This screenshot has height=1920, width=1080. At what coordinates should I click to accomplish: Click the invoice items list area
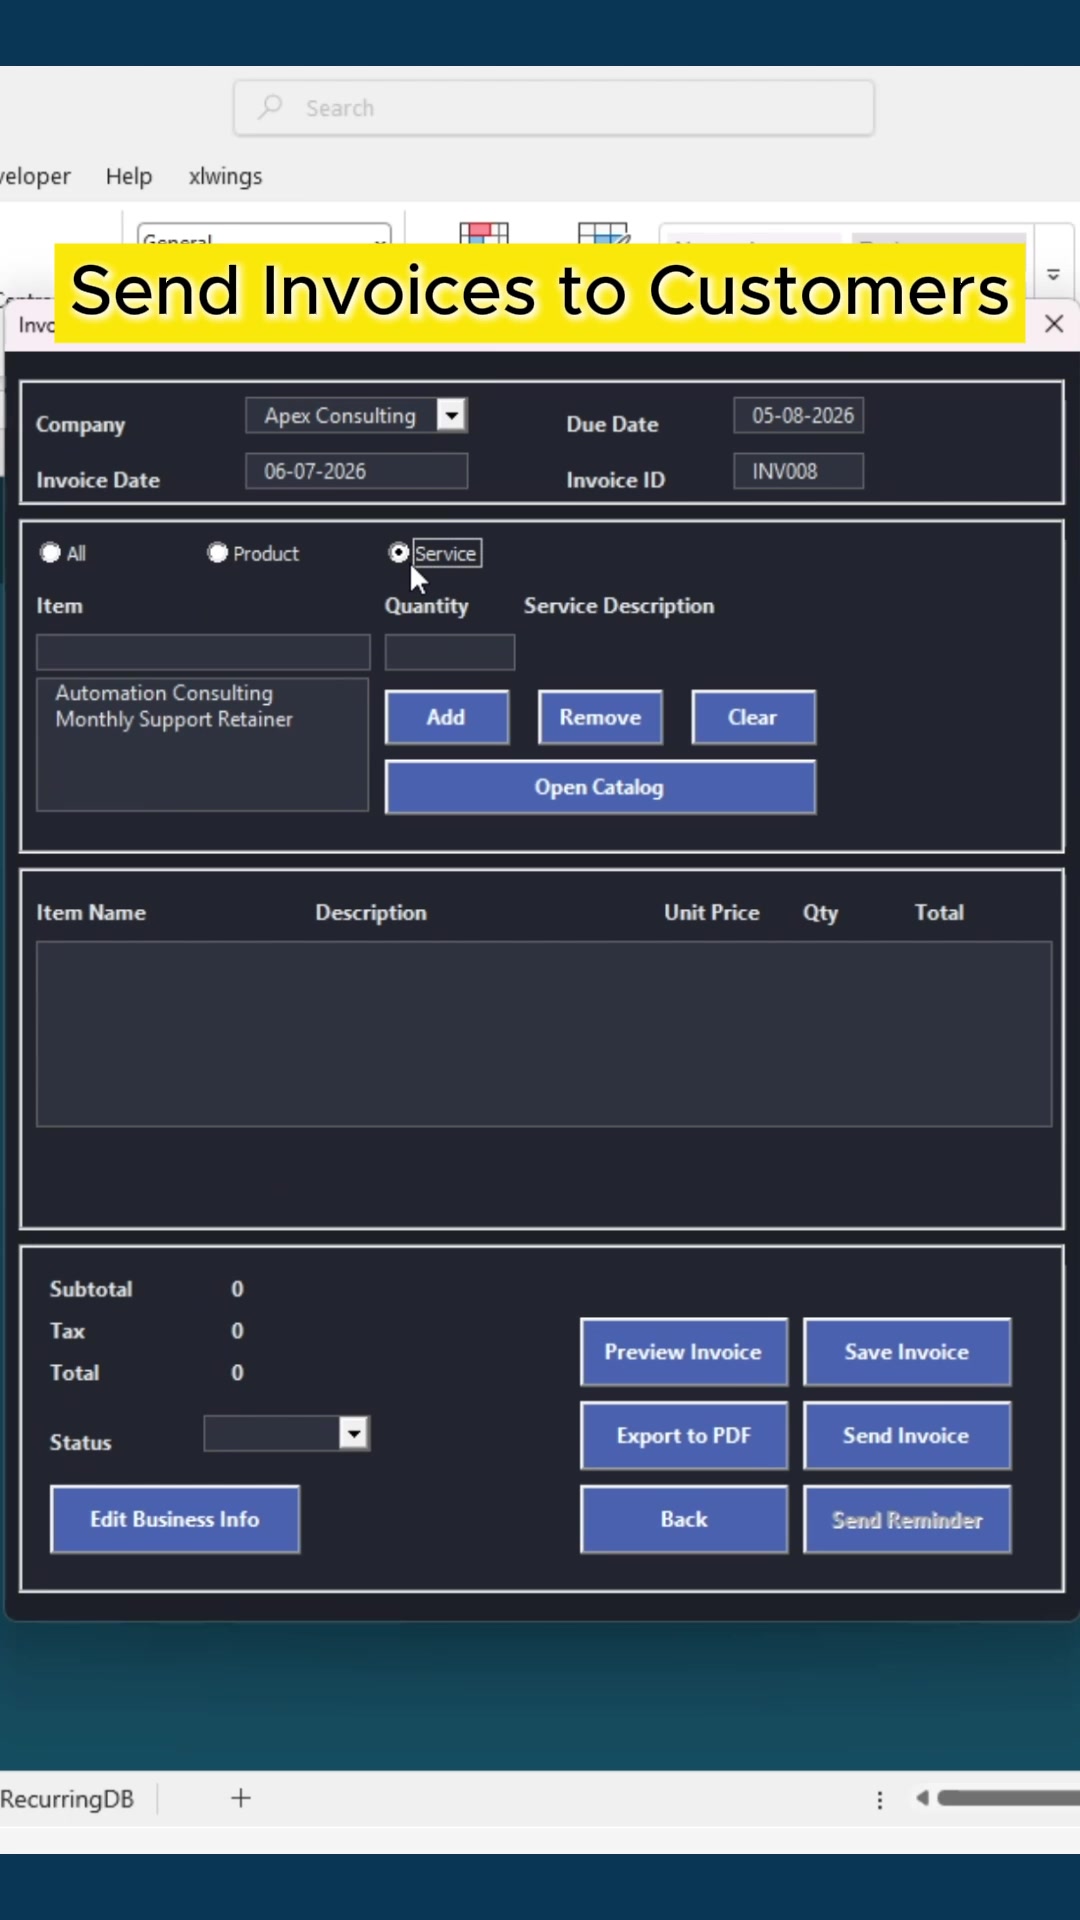pyautogui.click(x=544, y=1034)
